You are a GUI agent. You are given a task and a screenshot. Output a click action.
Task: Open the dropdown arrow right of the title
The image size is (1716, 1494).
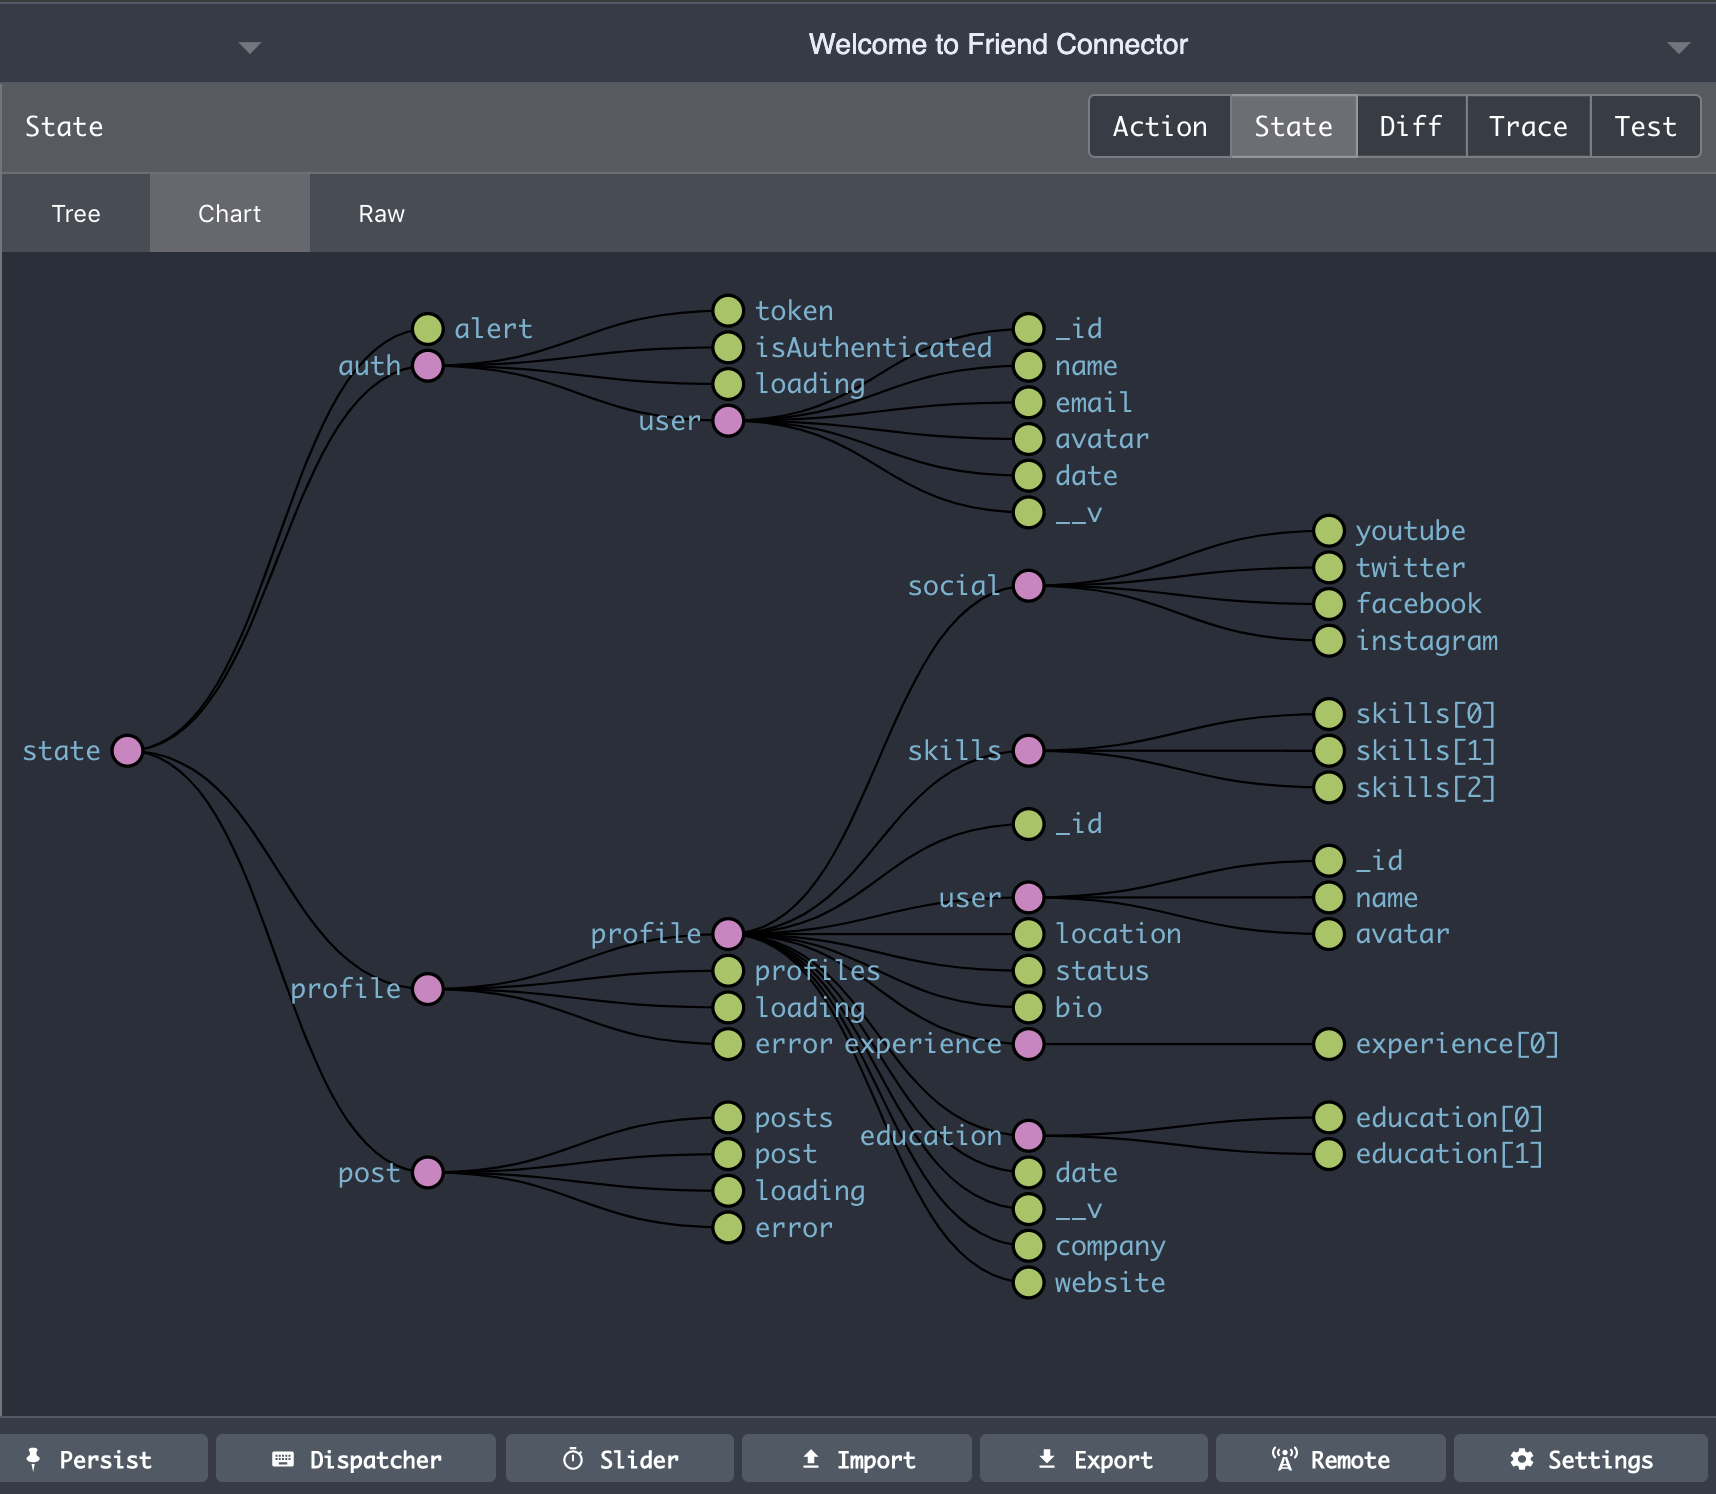pos(1679,47)
